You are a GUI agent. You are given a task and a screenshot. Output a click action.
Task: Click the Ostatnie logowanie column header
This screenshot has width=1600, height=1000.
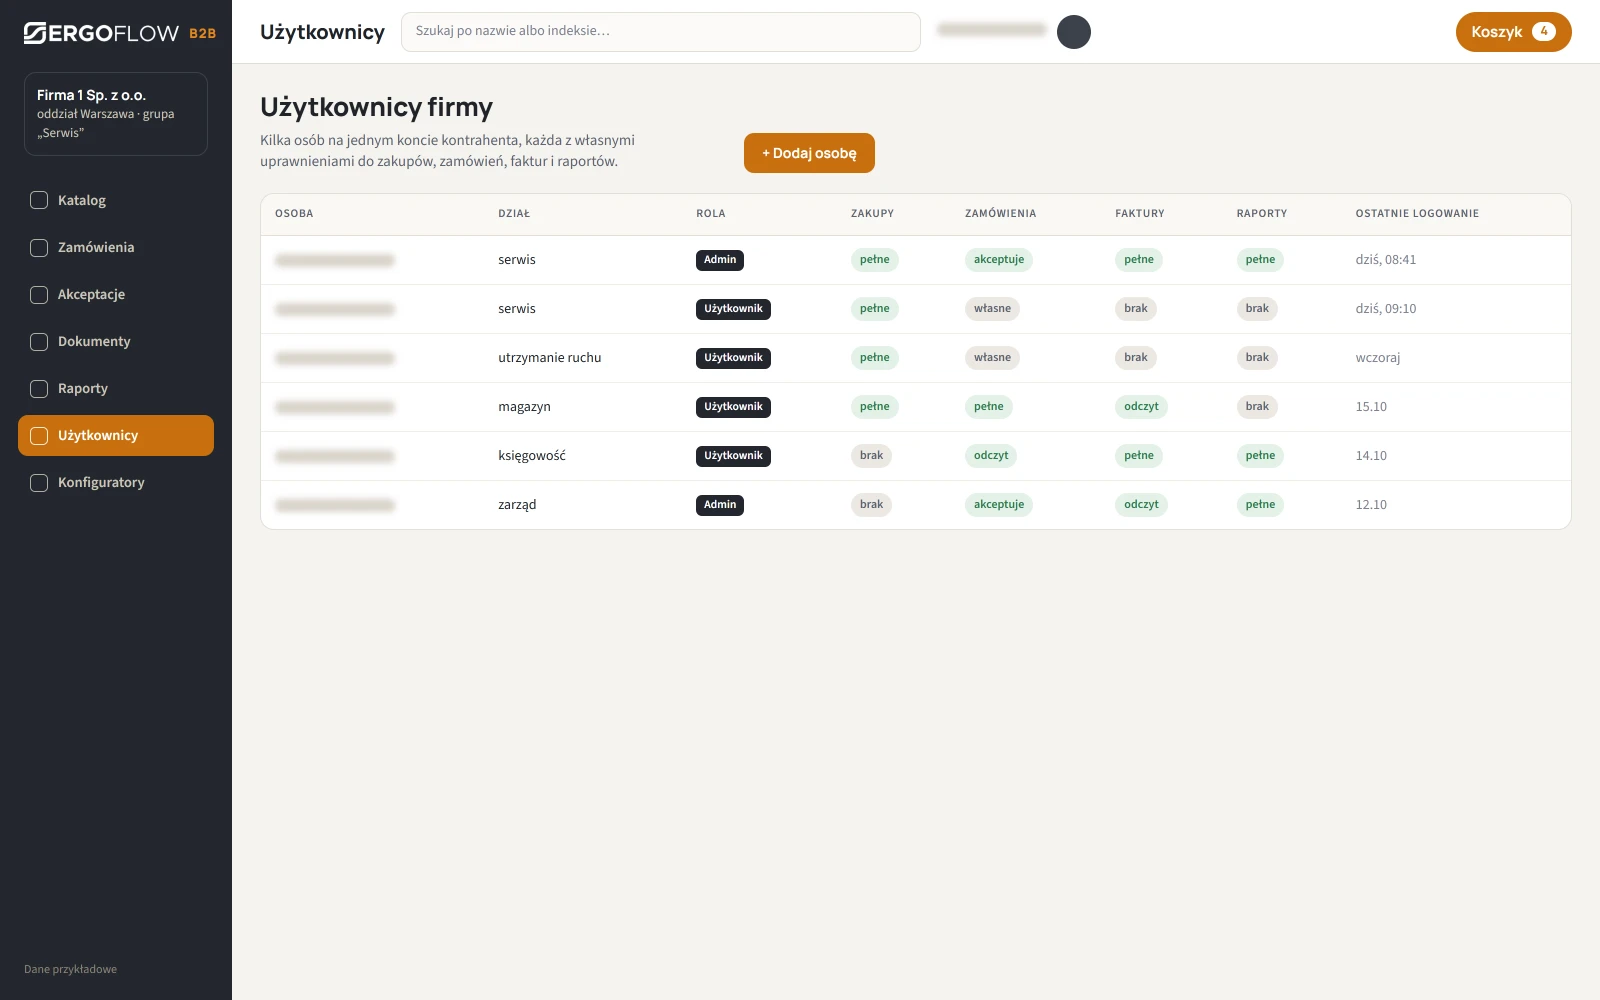pyautogui.click(x=1417, y=214)
